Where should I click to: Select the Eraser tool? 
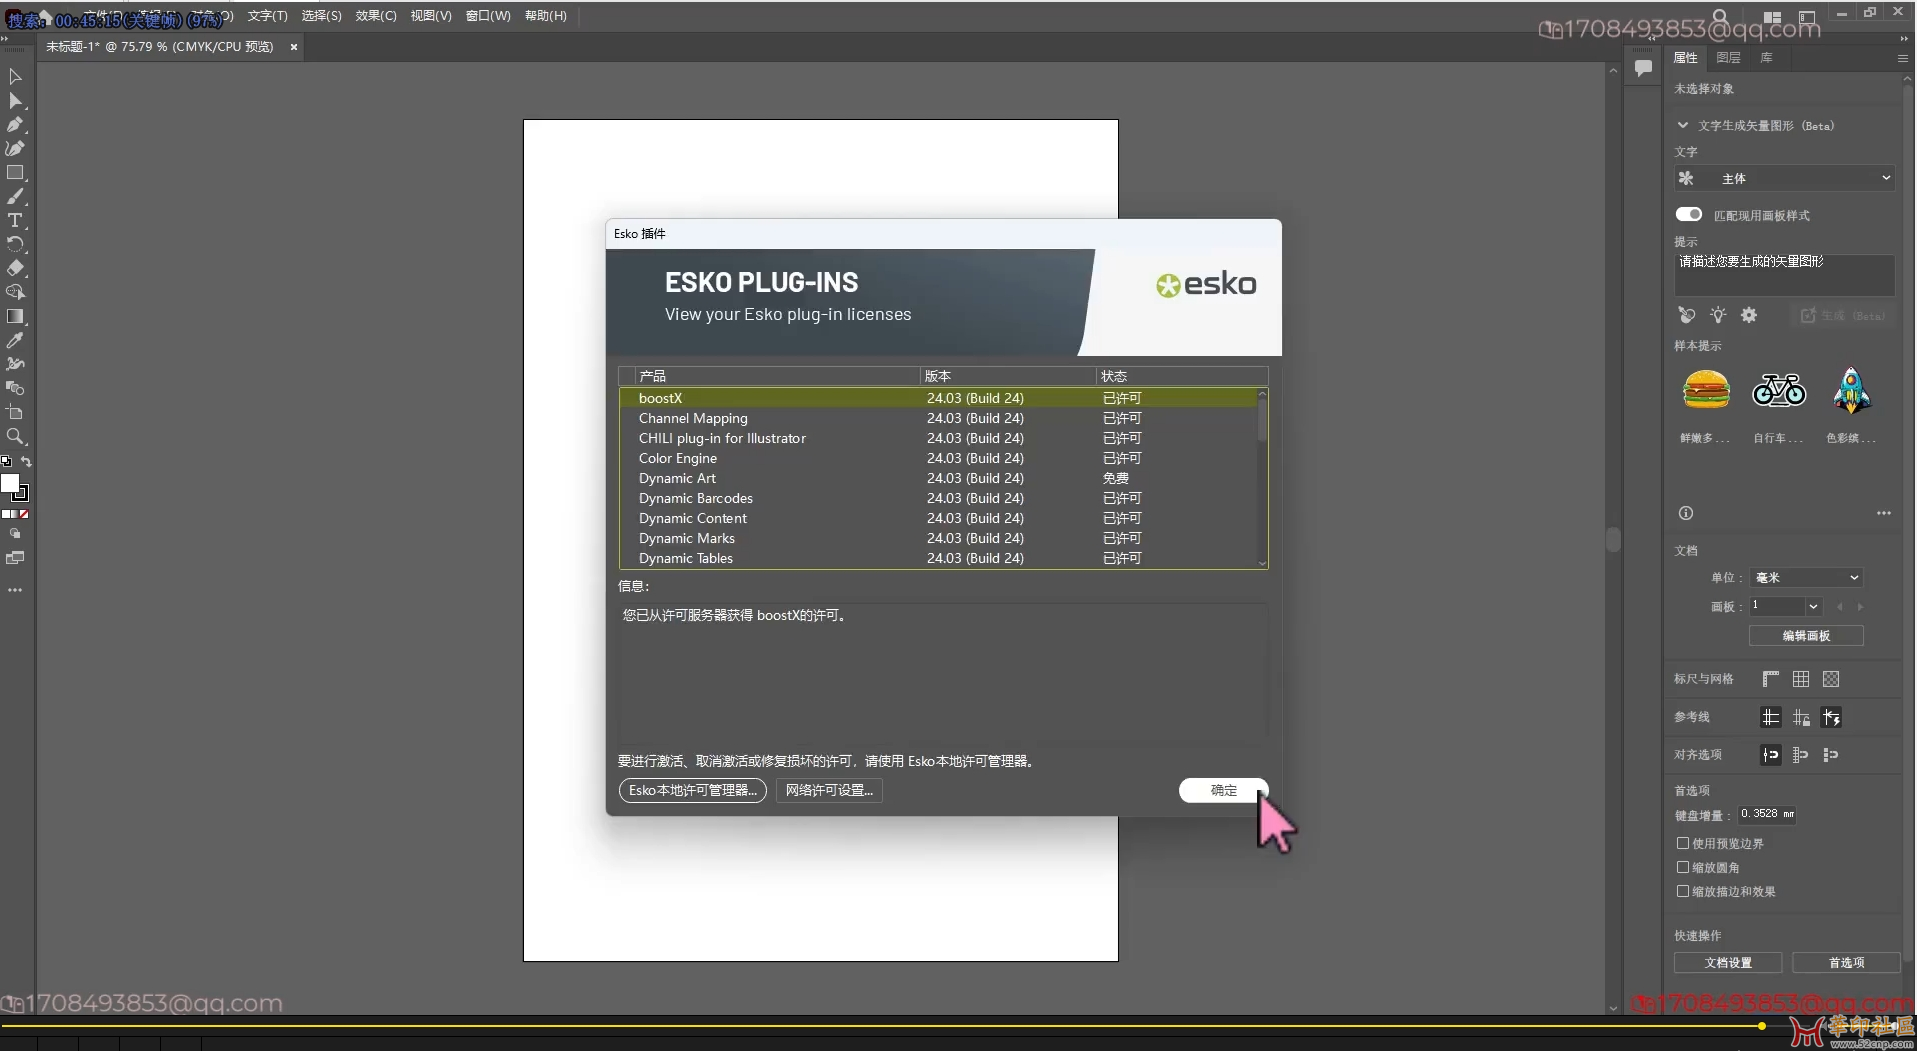pyautogui.click(x=15, y=268)
